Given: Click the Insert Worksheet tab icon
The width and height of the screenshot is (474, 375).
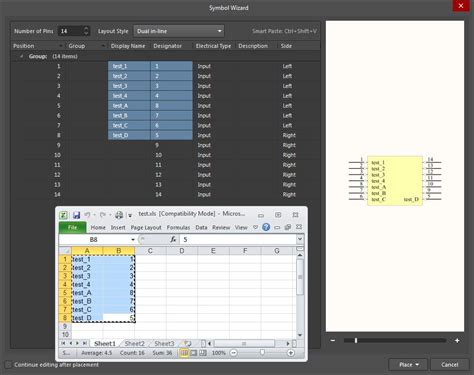Looking at the screenshot, I should pyautogui.click(x=188, y=343).
